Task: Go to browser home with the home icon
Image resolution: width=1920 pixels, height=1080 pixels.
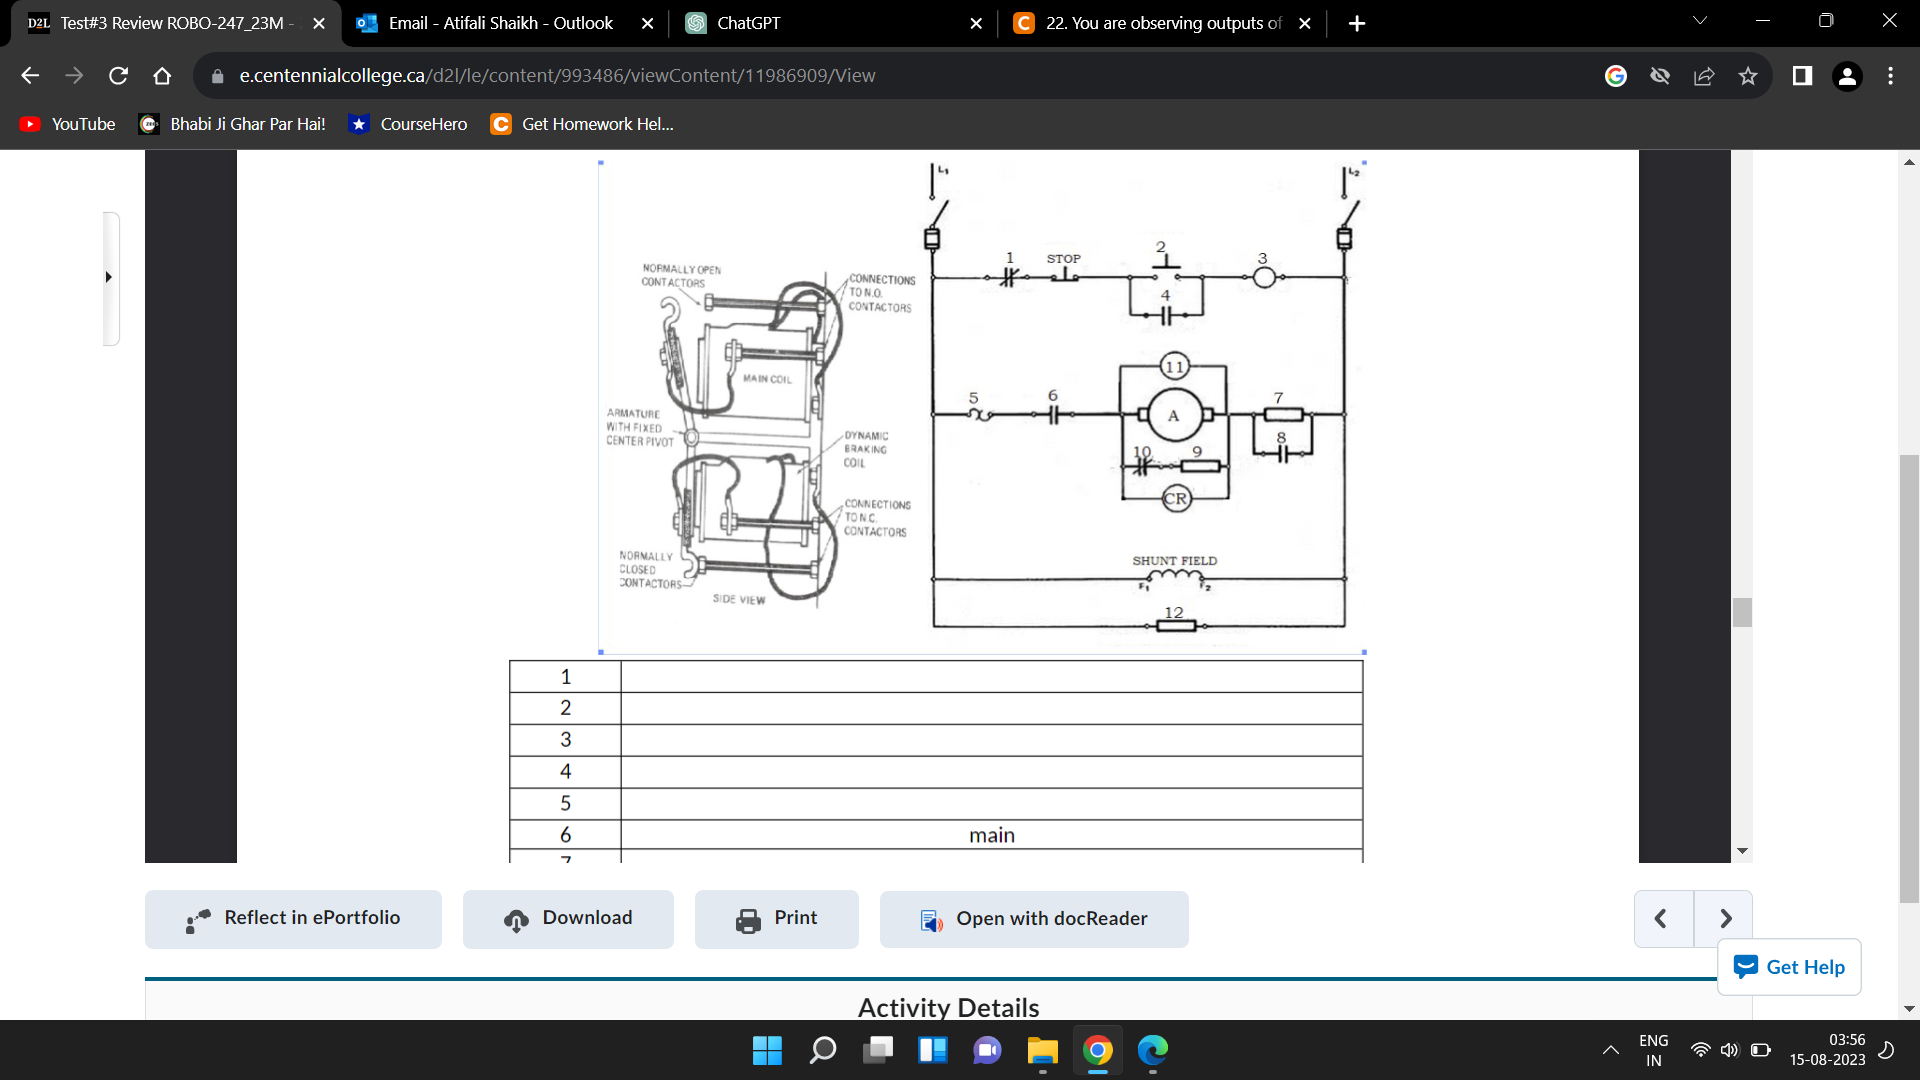Action: pyautogui.click(x=162, y=75)
